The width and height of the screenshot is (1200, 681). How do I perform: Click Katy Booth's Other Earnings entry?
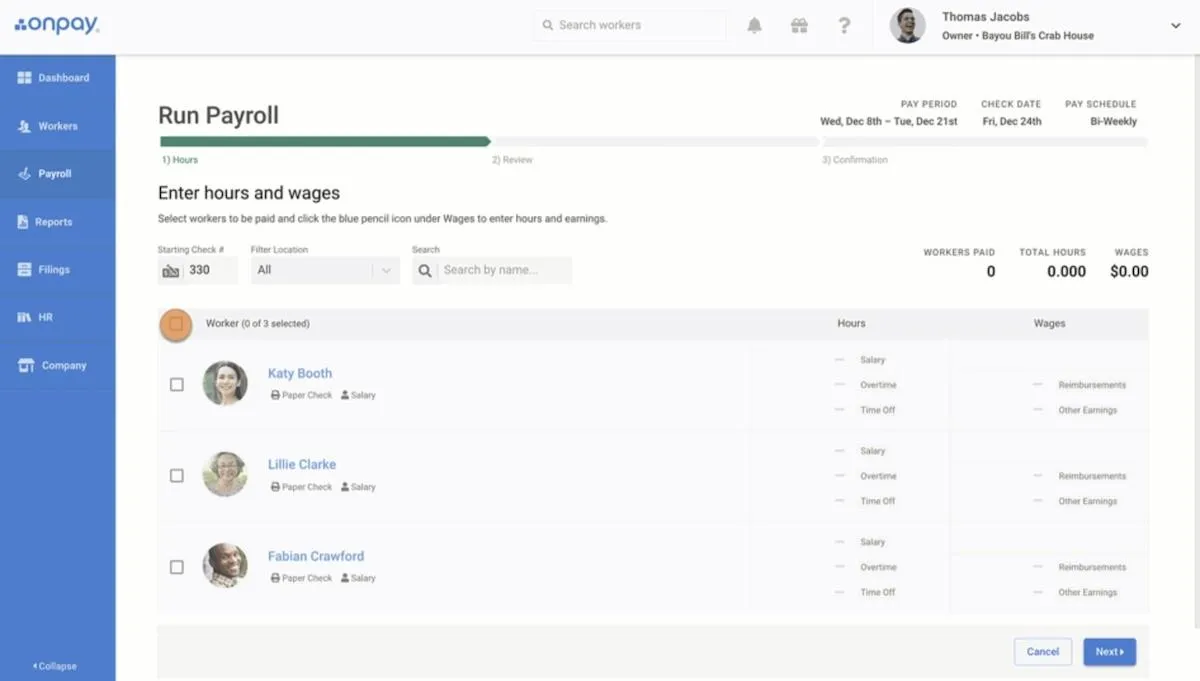point(1075,410)
